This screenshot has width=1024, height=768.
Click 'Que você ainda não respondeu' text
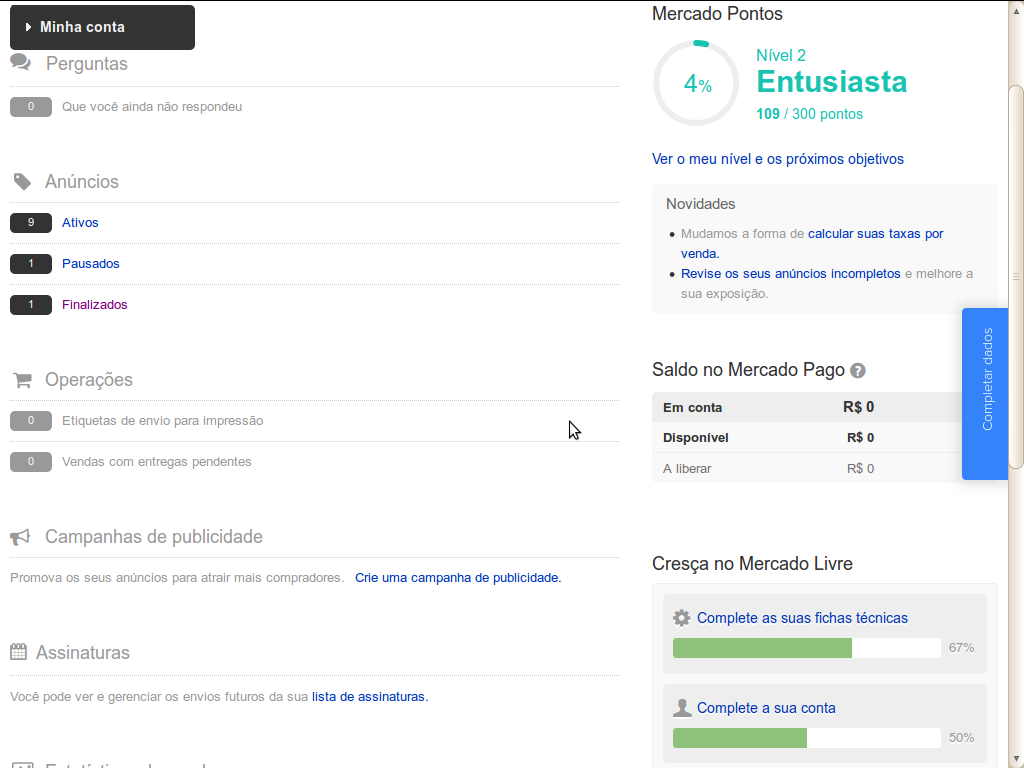pos(152,107)
